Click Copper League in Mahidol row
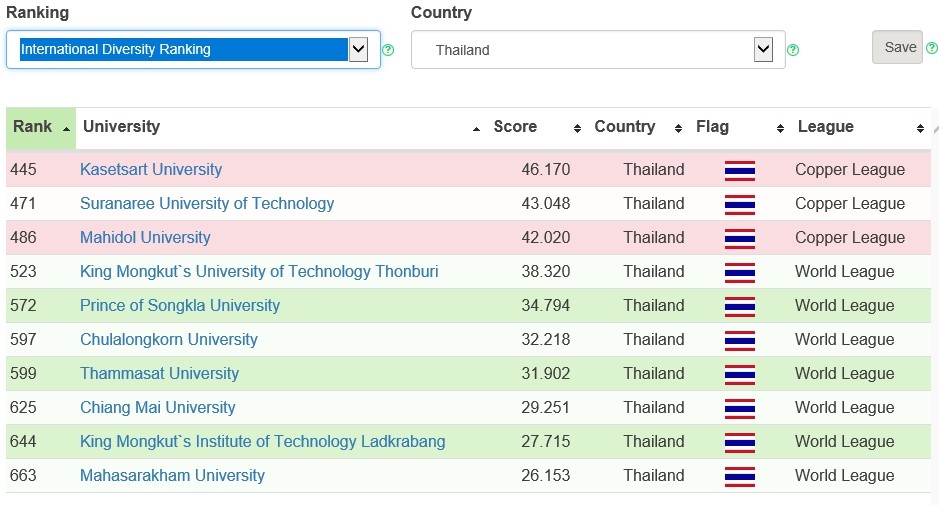Screen dimensions: 939x505 pos(850,238)
